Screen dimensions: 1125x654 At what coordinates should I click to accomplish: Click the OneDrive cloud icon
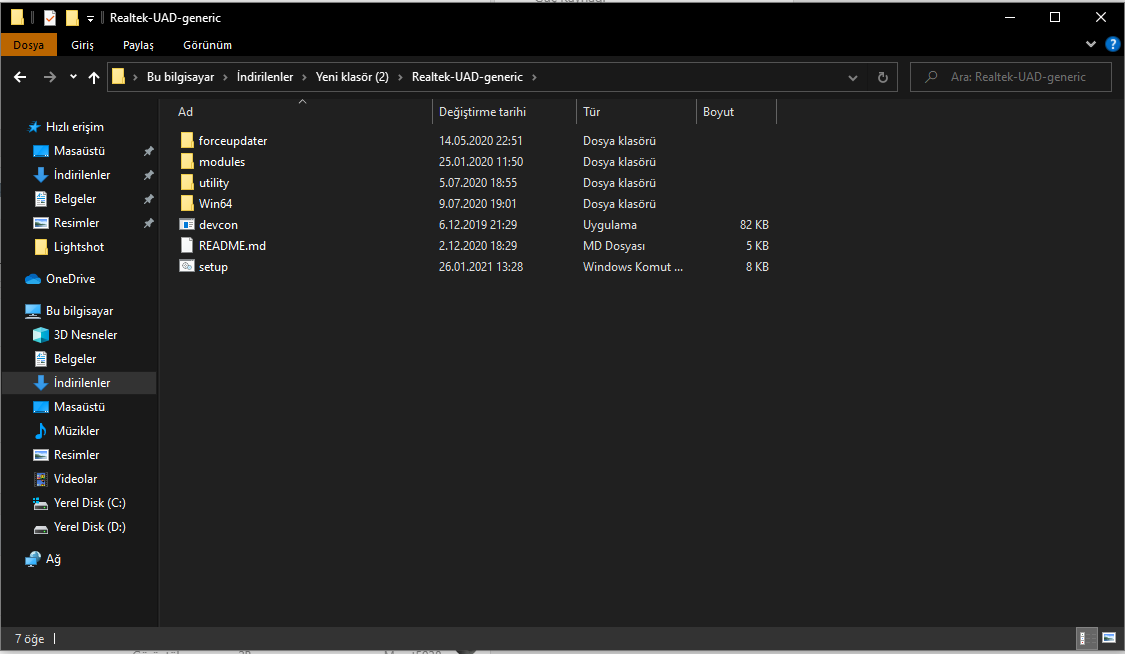[33, 279]
